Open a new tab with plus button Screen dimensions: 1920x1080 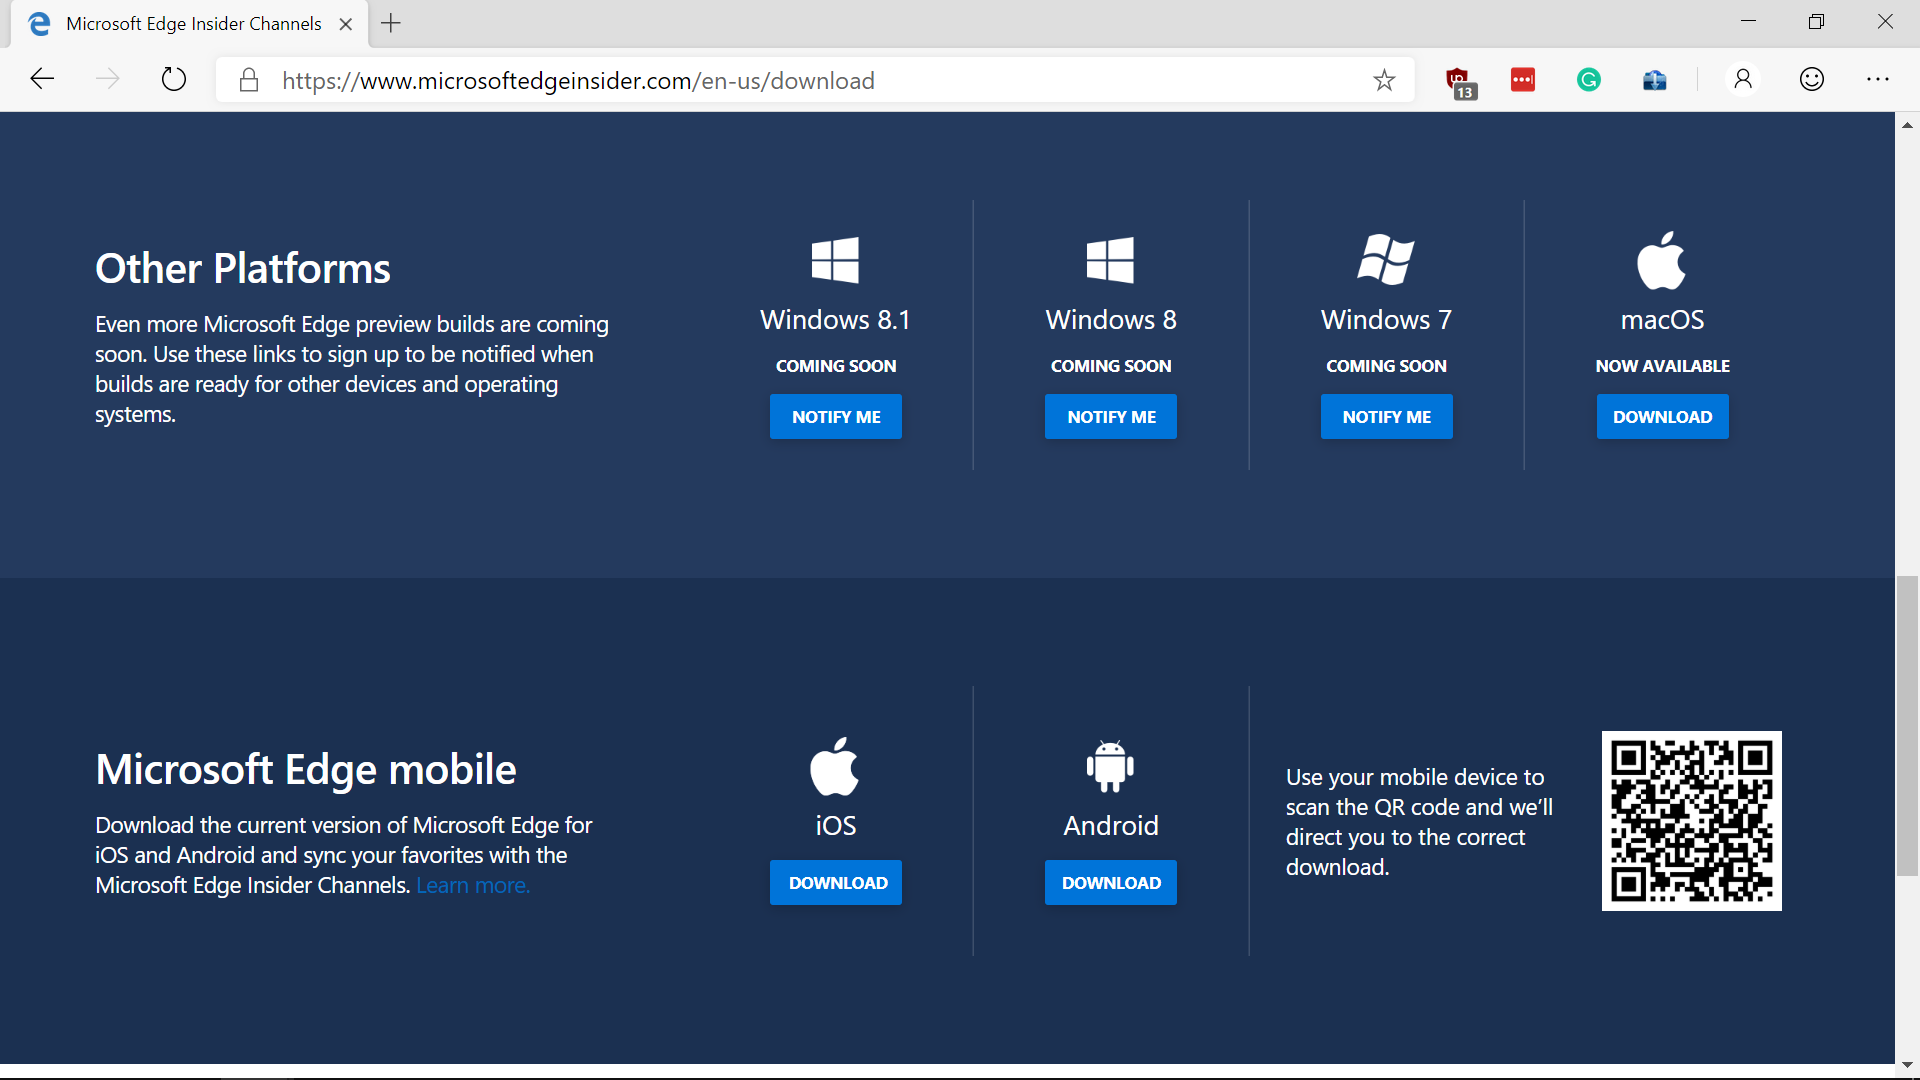pos(391,23)
